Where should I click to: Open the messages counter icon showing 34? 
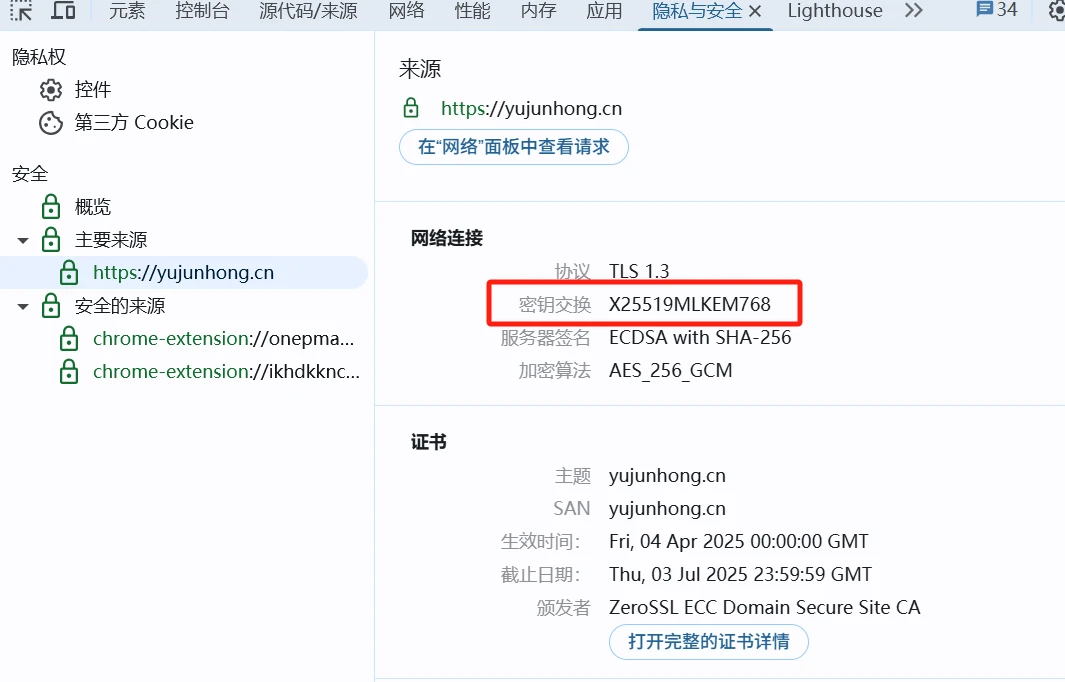click(x=996, y=10)
